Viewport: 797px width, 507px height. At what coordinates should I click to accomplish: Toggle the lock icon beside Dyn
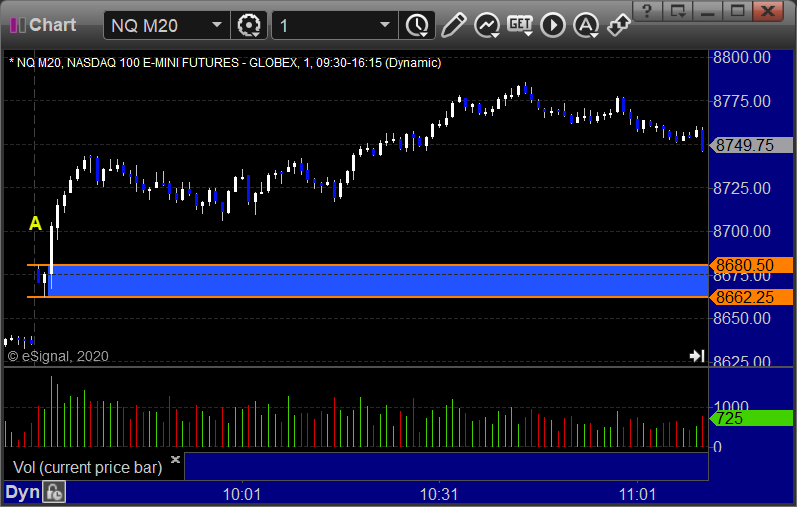click(54, 492)
